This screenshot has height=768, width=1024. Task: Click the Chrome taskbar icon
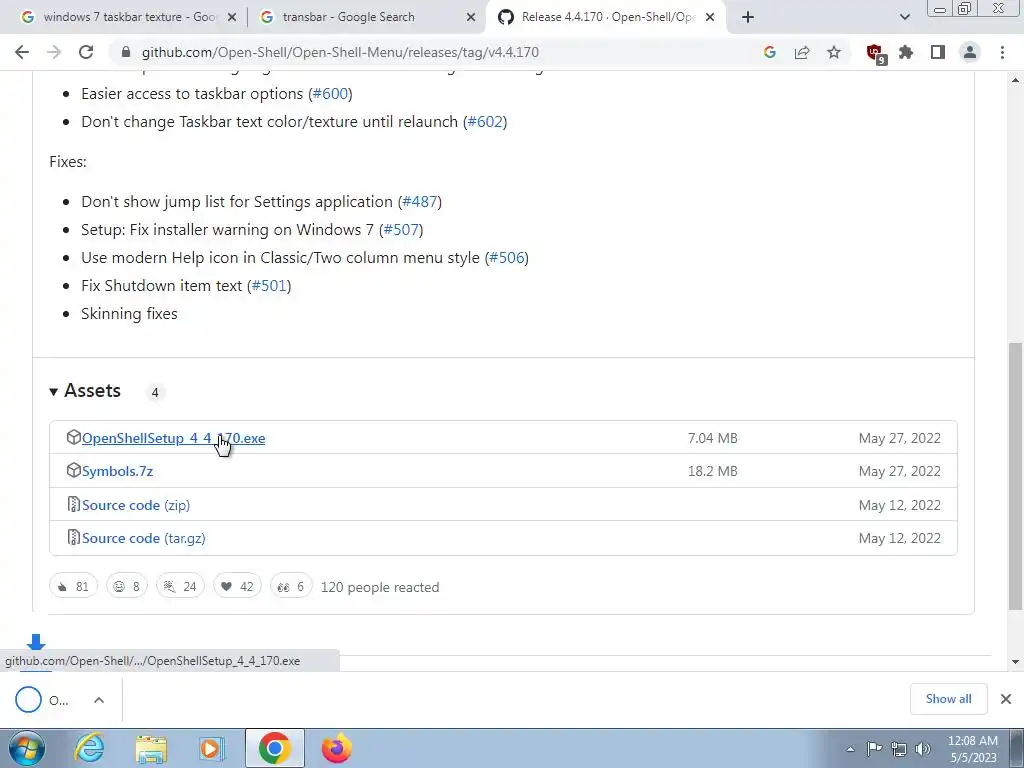(275, 748)
